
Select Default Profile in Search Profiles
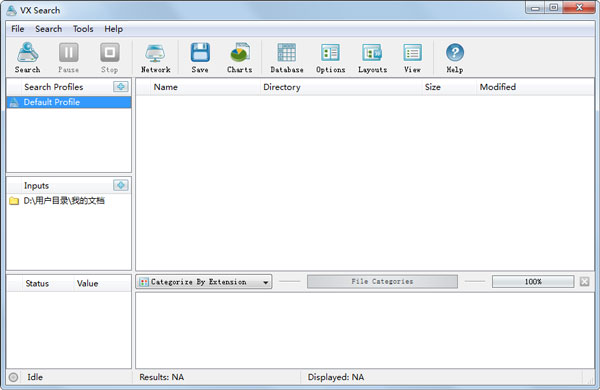[69, 102]
